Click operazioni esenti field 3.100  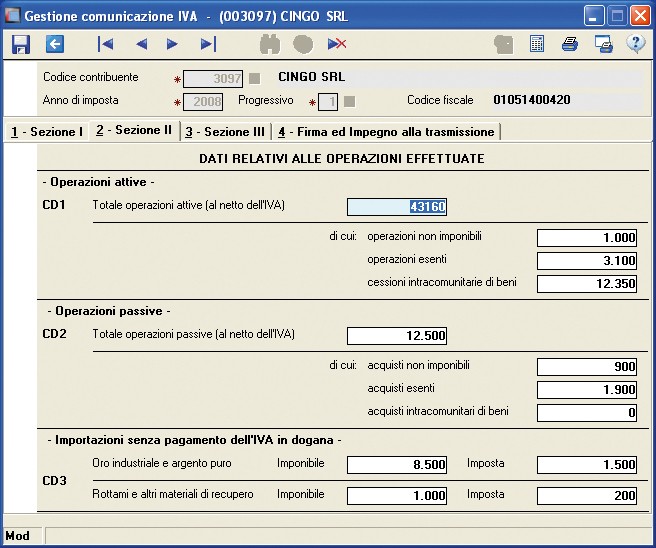(x=587, y=261)
